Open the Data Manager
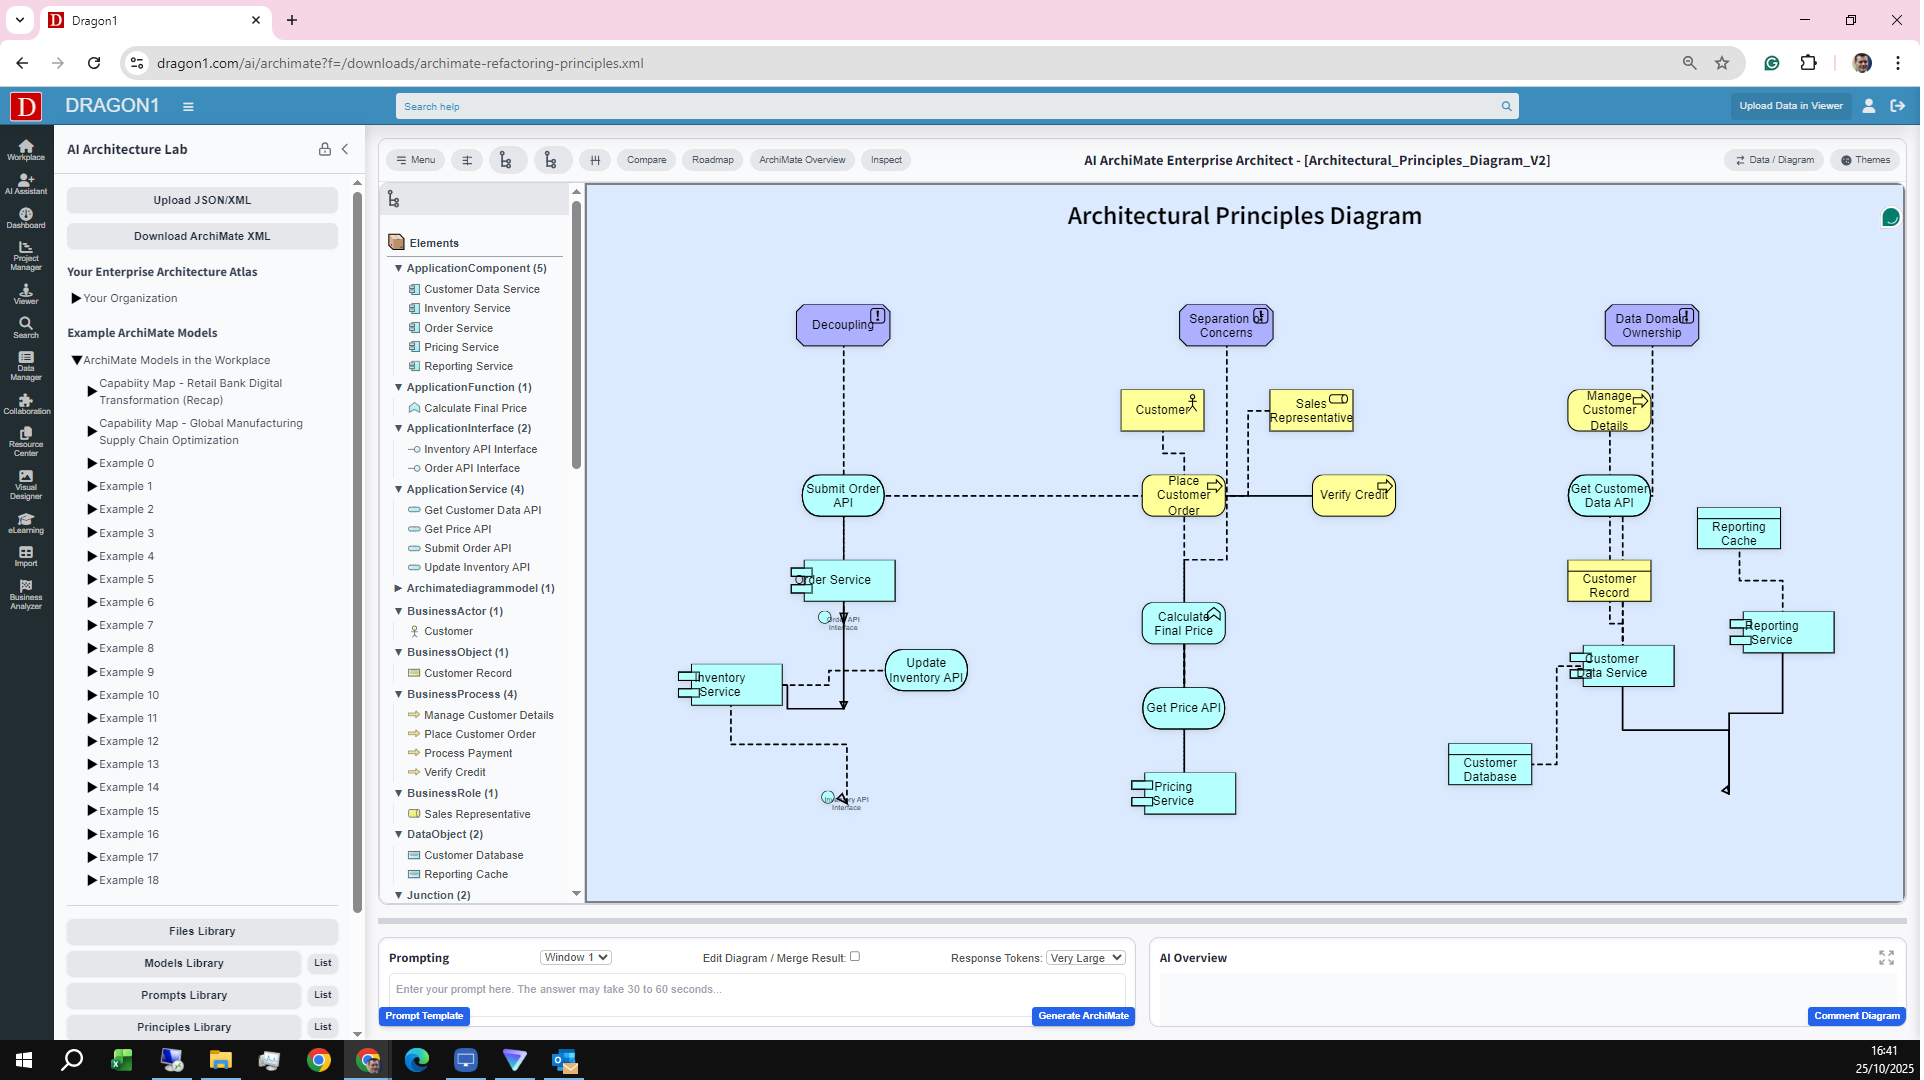The width and height of the screenshot is (1924, 1080). click(25, 368)
